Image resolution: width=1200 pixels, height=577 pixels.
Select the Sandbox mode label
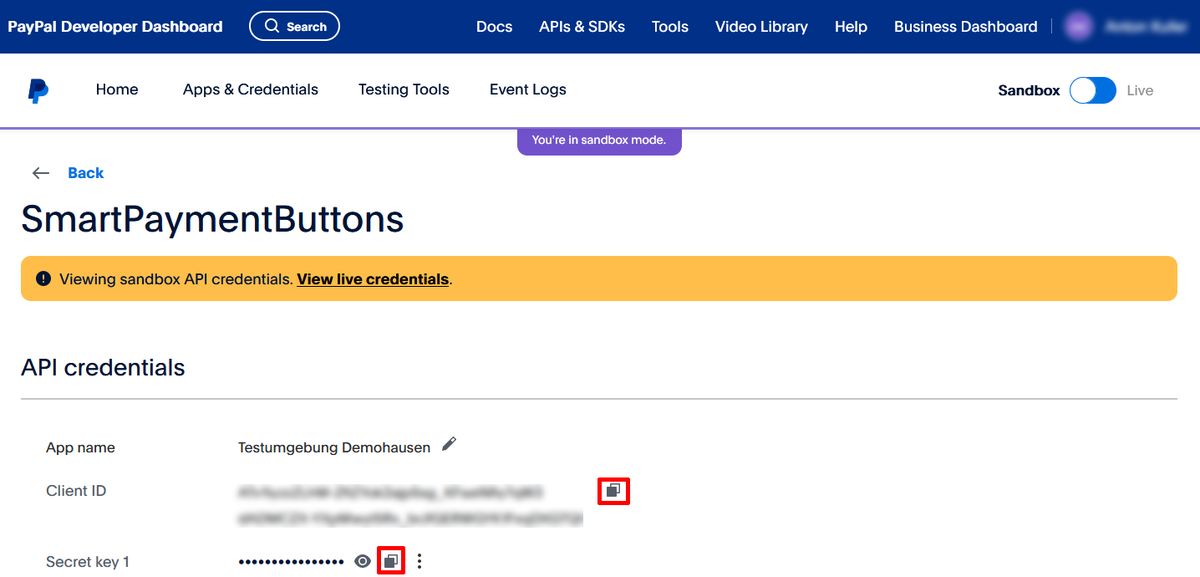(x=1029, y=90)
